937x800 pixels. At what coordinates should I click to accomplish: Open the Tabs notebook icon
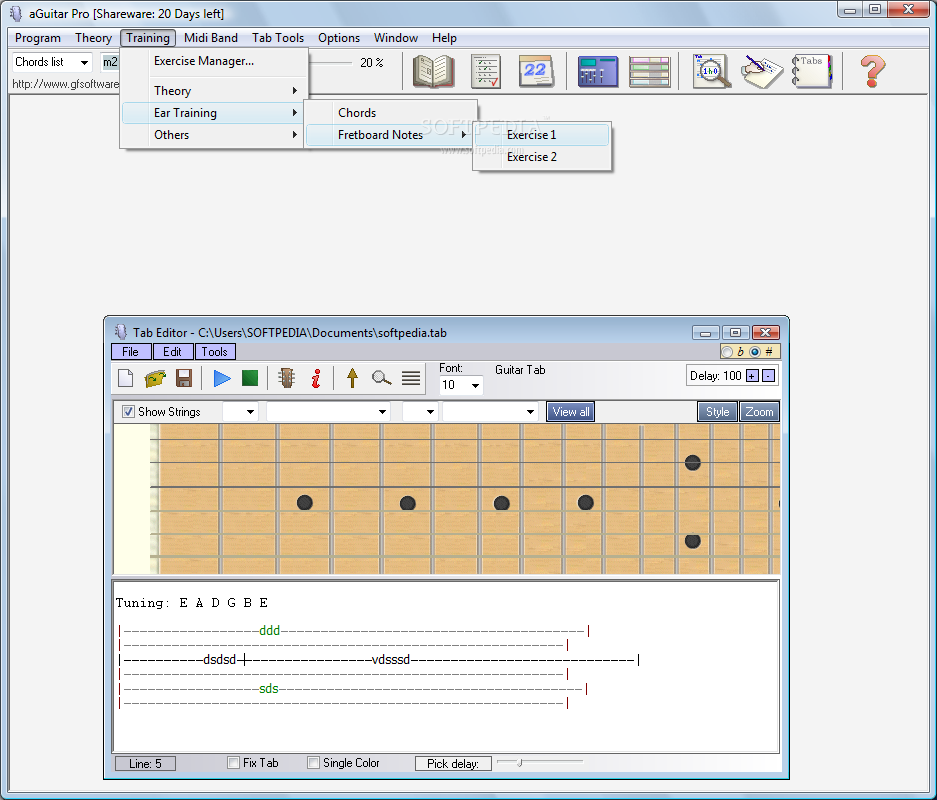coord(812,71)
